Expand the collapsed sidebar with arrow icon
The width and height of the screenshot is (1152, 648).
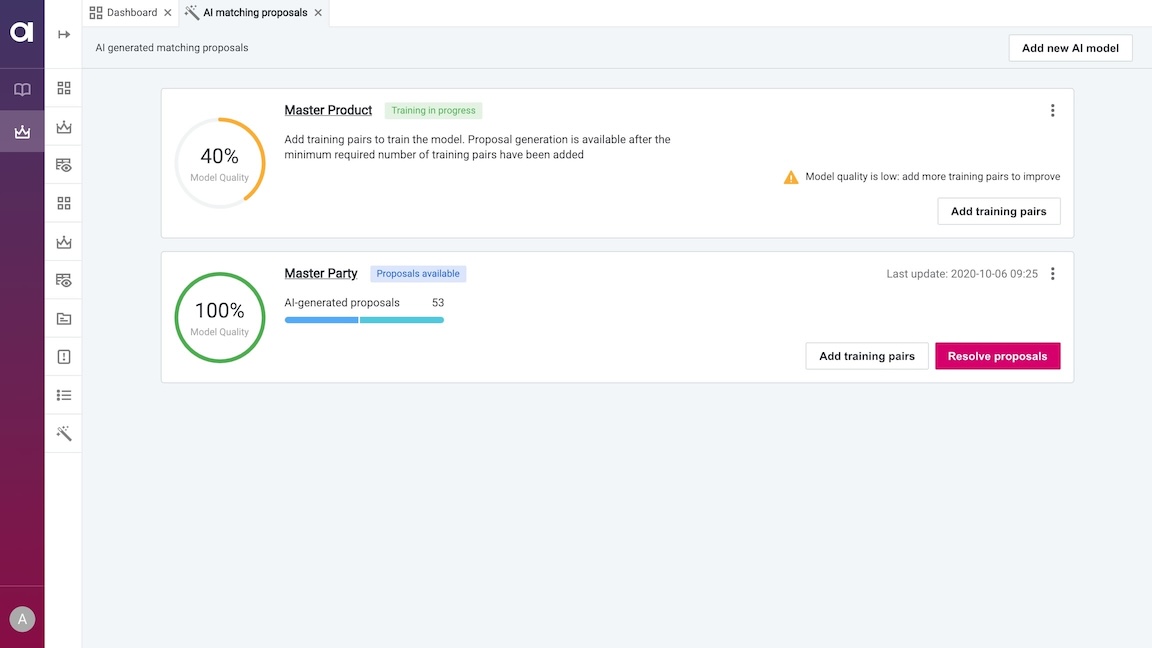(64, 35)
